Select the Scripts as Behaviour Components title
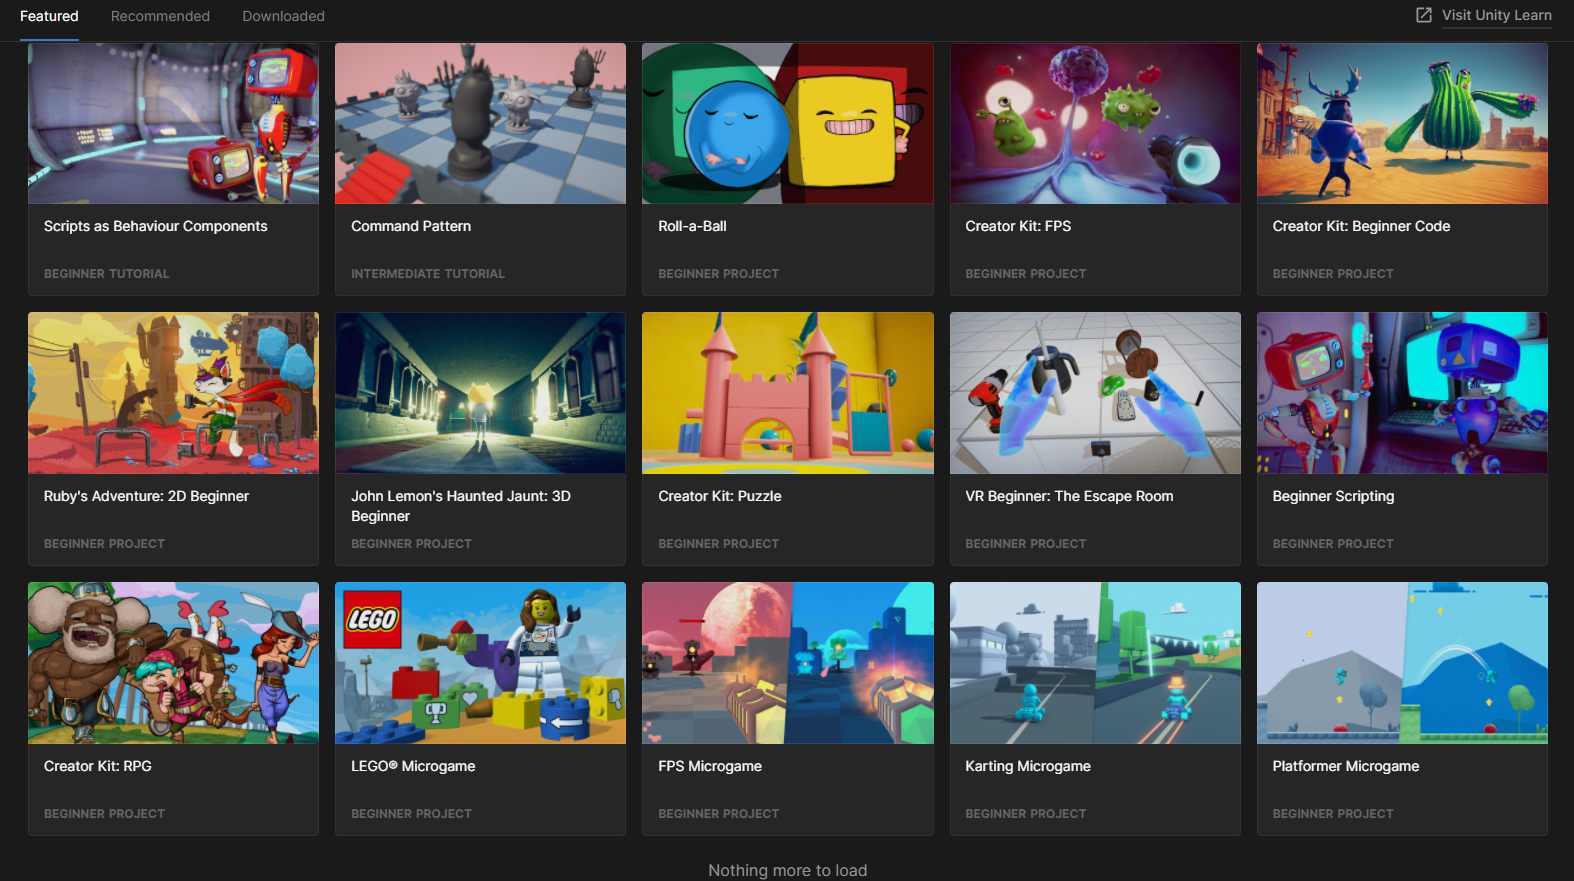The height and width of the screenshot is (881, 1574). pos(155,226)
